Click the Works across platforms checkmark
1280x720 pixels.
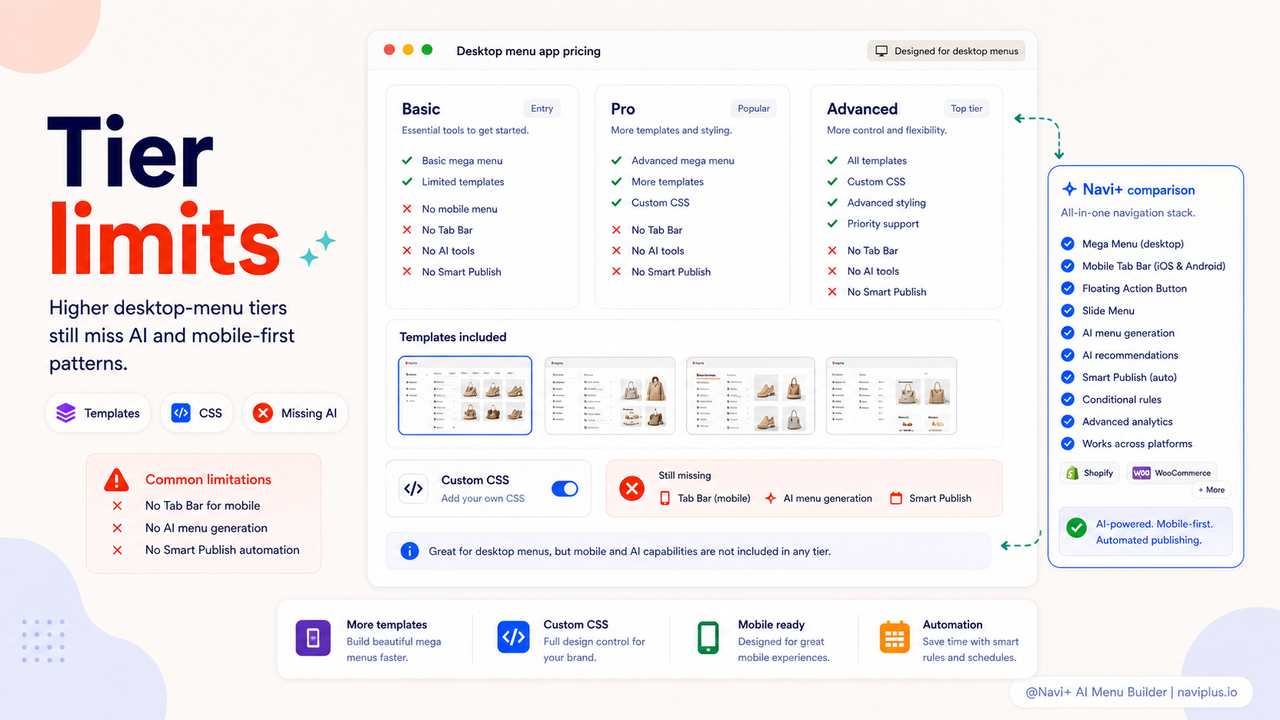coord(1068,444)
